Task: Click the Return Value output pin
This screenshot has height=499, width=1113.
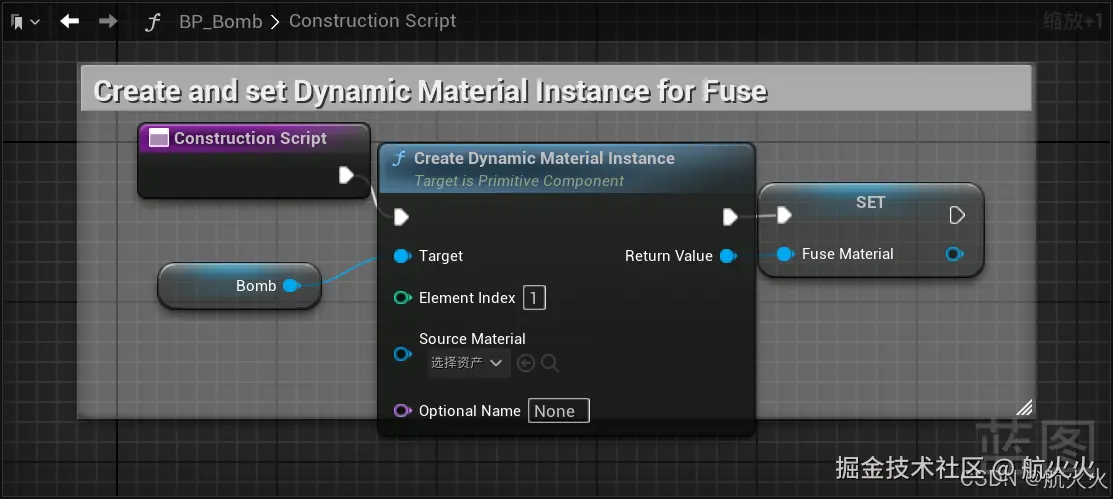Action: (728, 256)
